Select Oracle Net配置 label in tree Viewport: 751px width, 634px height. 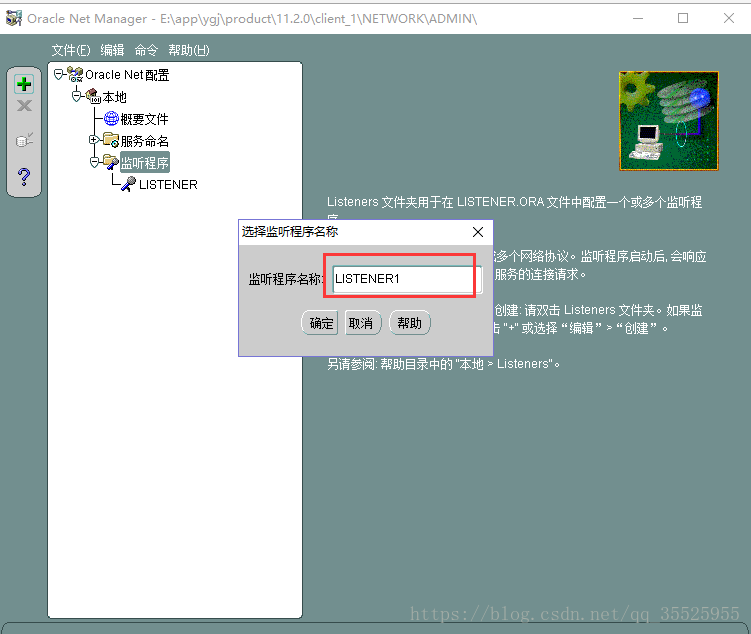[x=127, y=75]
